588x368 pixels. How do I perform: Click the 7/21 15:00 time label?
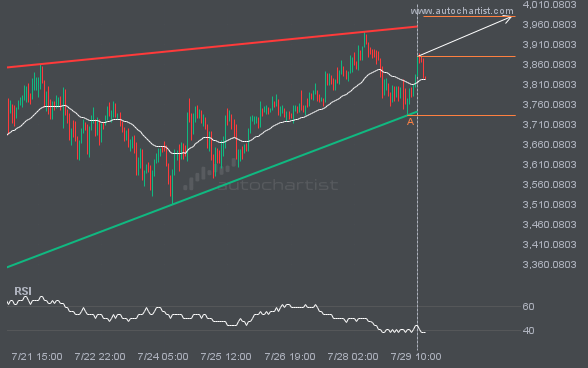click(37, 356)
